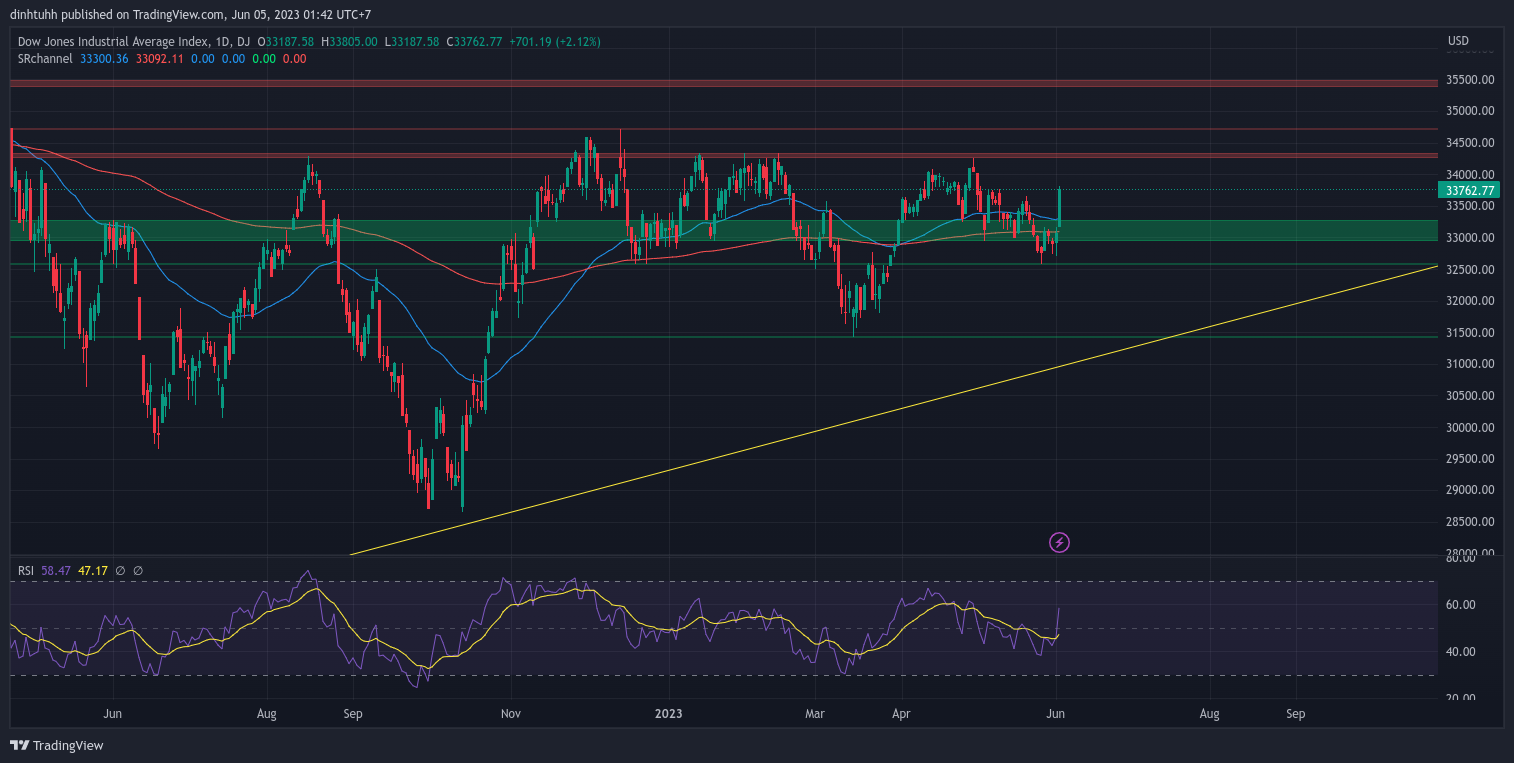
Task: Click the green 0.00 SRchannel value
Action: (x=264, y=59)
